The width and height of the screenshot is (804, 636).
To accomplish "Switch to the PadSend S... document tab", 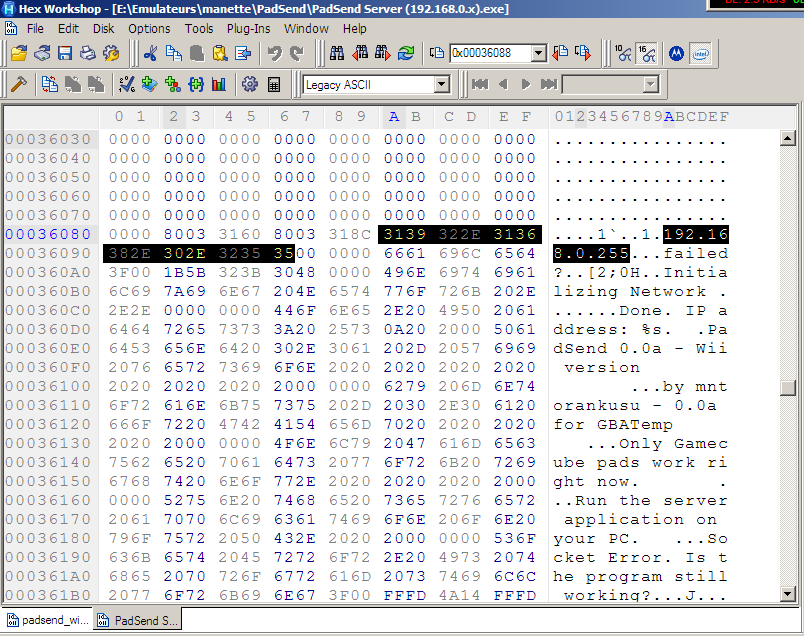I will [x=138, y=620].
